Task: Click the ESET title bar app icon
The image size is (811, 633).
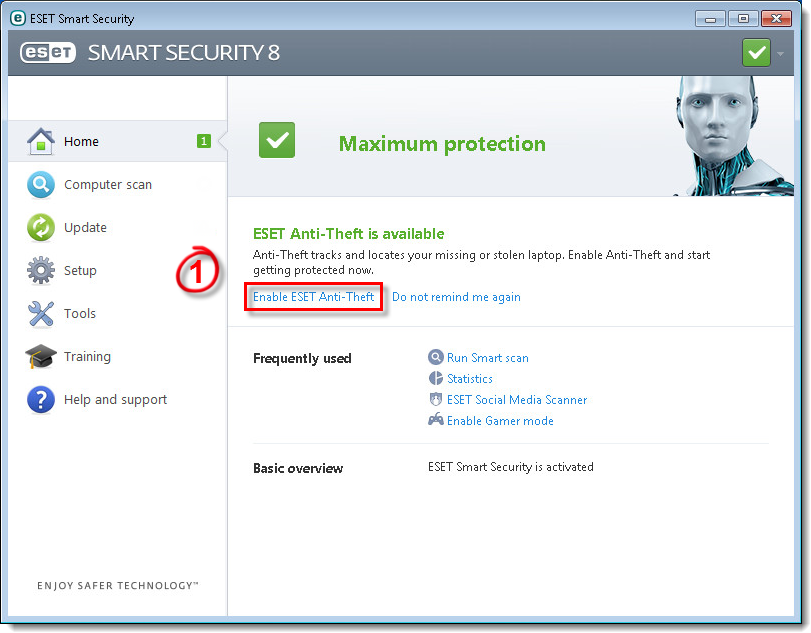Action: 17,18
